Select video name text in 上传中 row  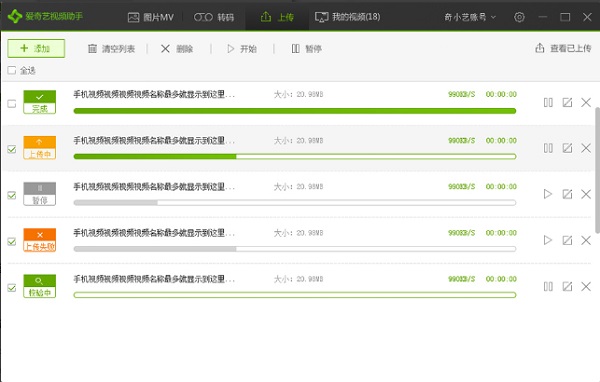(x=154, y=140)
